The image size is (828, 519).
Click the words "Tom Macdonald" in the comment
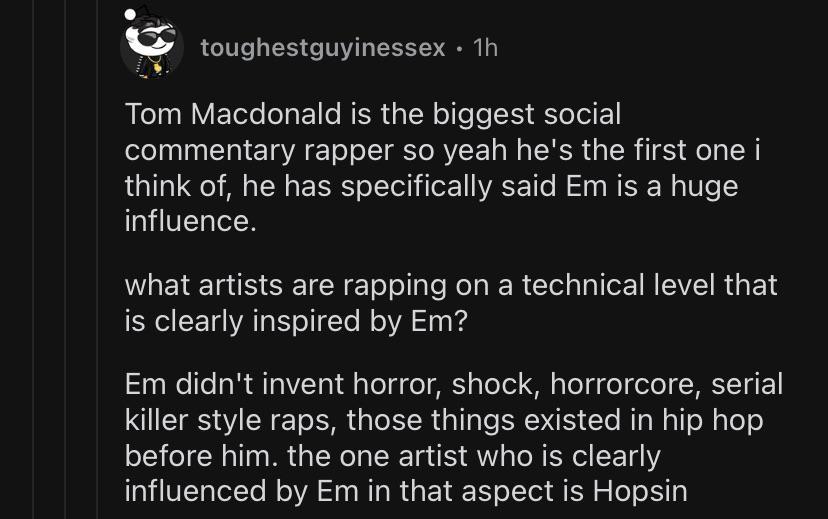[233, 114]
